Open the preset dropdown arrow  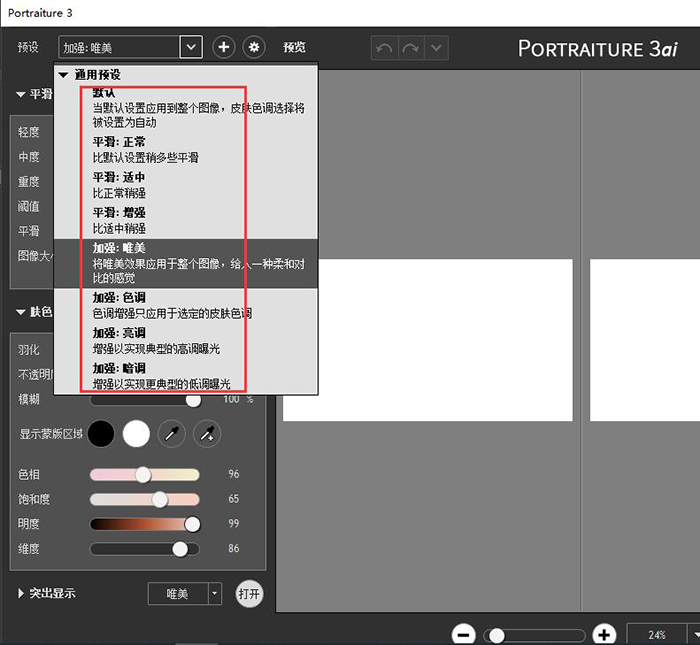coord(191,47)
